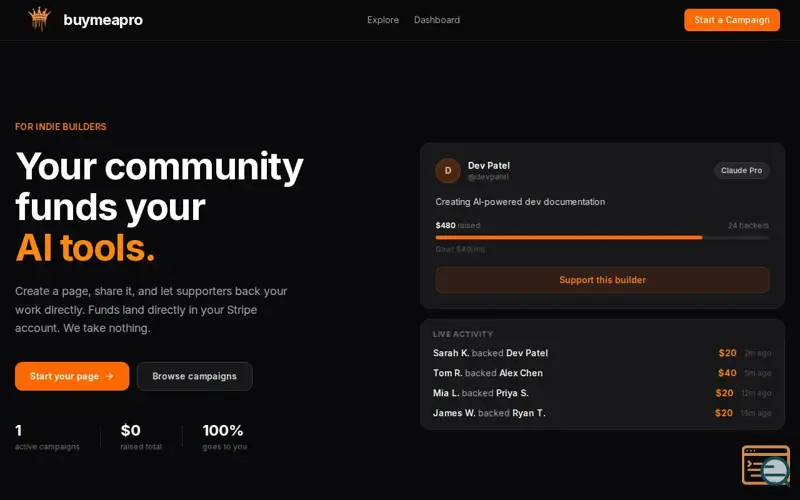Click the $0 raised total stat
The height and width of the screenshot is (500, 800).
click(141, 437)
